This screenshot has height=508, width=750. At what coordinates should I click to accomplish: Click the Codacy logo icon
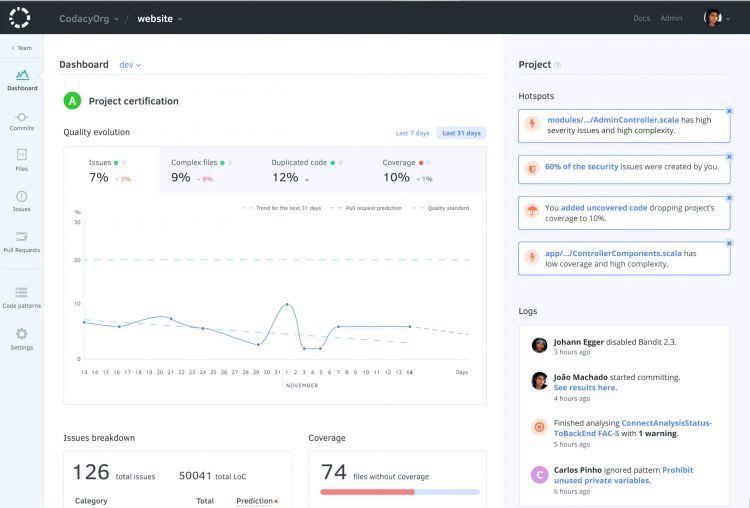[20, 17]
